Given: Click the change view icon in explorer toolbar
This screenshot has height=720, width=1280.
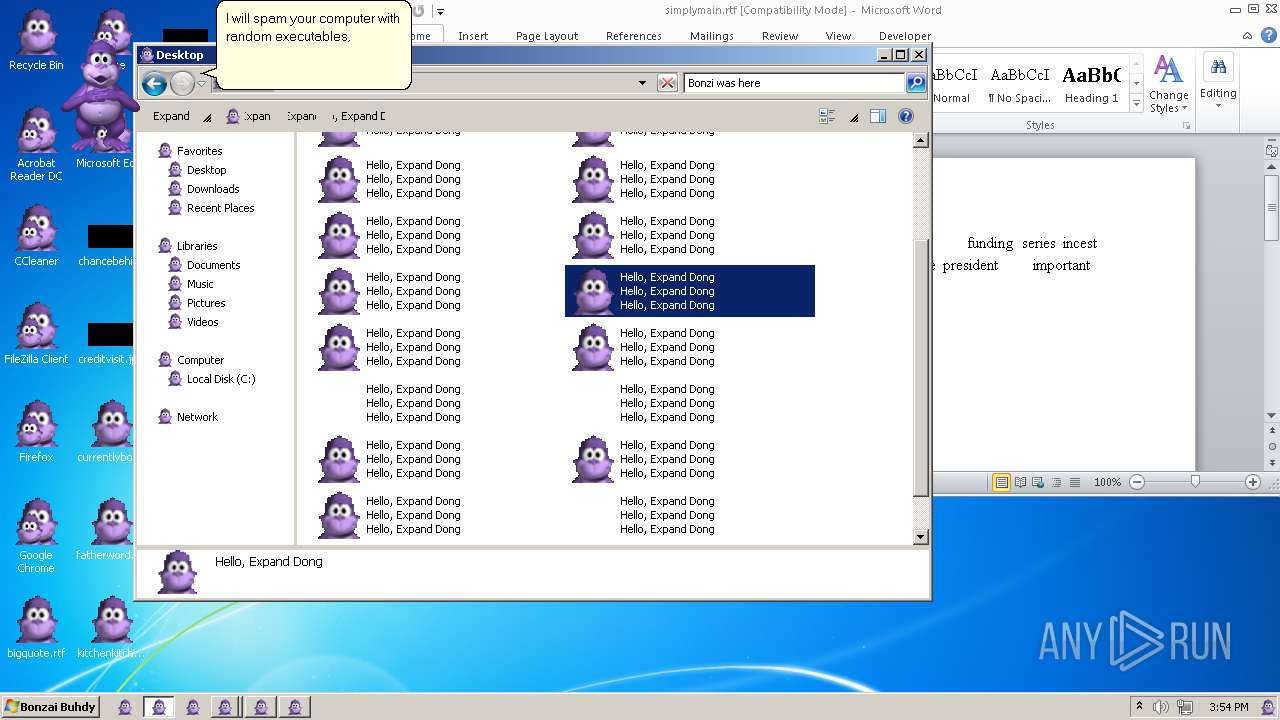Looking at the screenshot, I should [x=827, y=116].
